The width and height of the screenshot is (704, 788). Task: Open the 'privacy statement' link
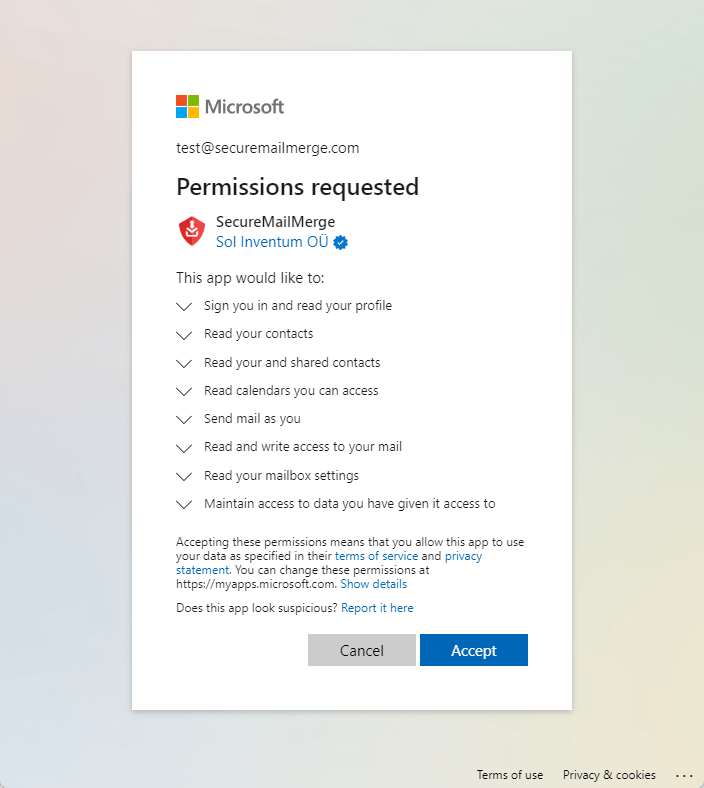pos(463,556)
